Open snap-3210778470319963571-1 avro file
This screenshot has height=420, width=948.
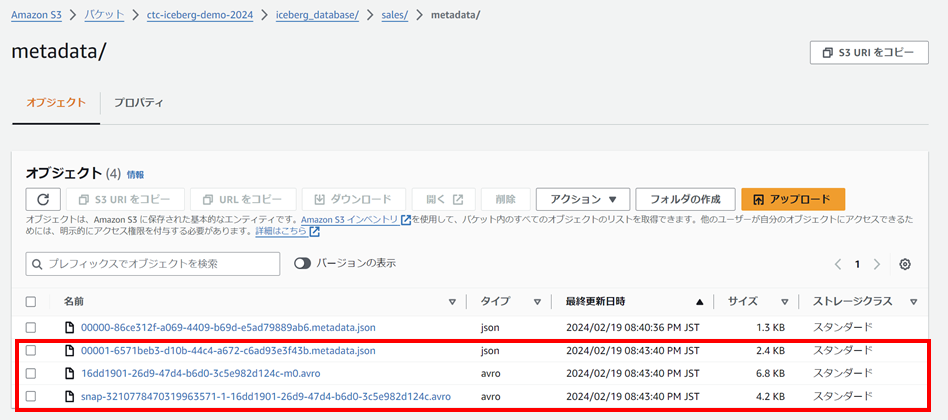[x=265, y=396]
